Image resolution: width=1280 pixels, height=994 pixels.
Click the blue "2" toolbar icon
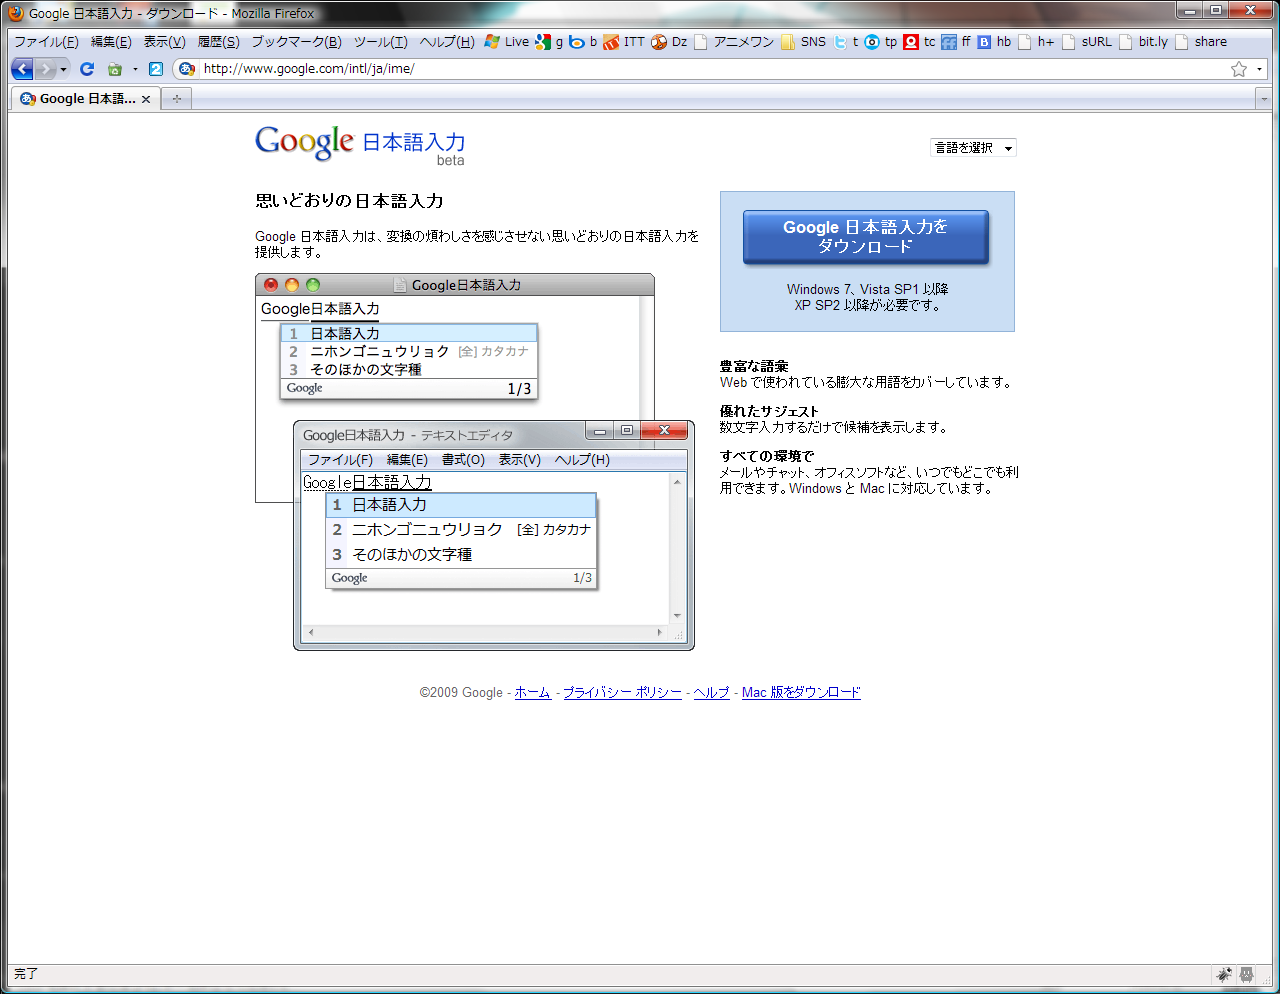[x=155, y=69]
